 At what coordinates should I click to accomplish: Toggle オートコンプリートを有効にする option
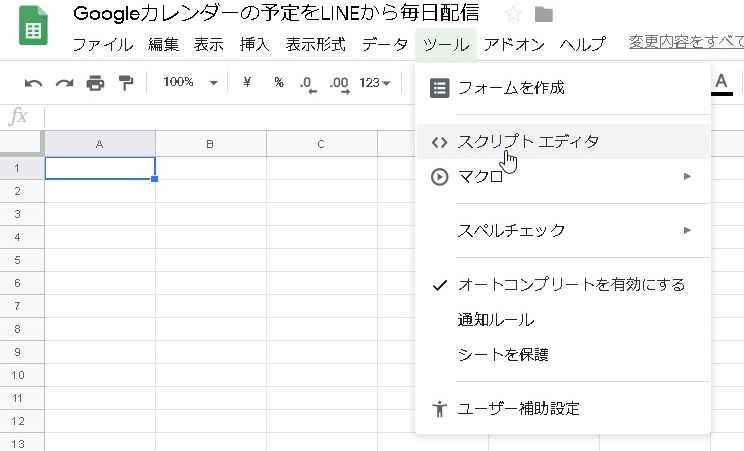coord(571,285)
